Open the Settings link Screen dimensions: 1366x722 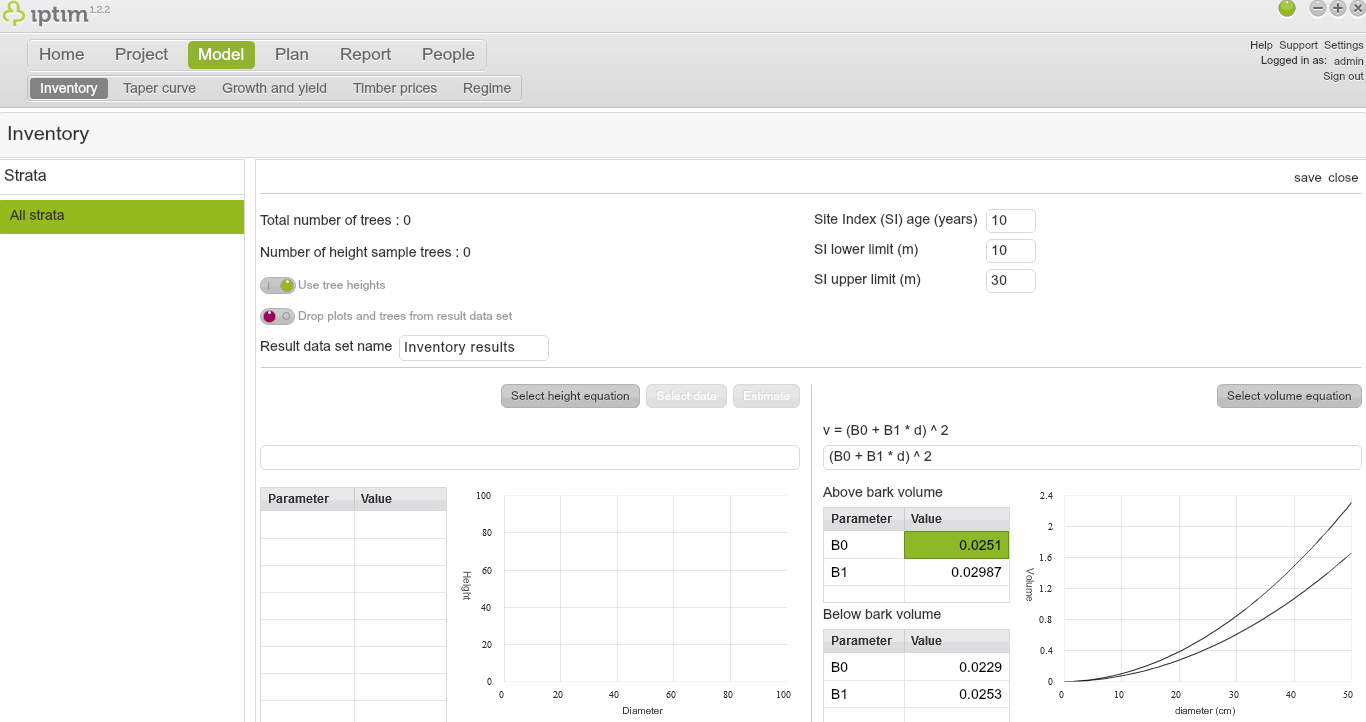click(1343, 45)
